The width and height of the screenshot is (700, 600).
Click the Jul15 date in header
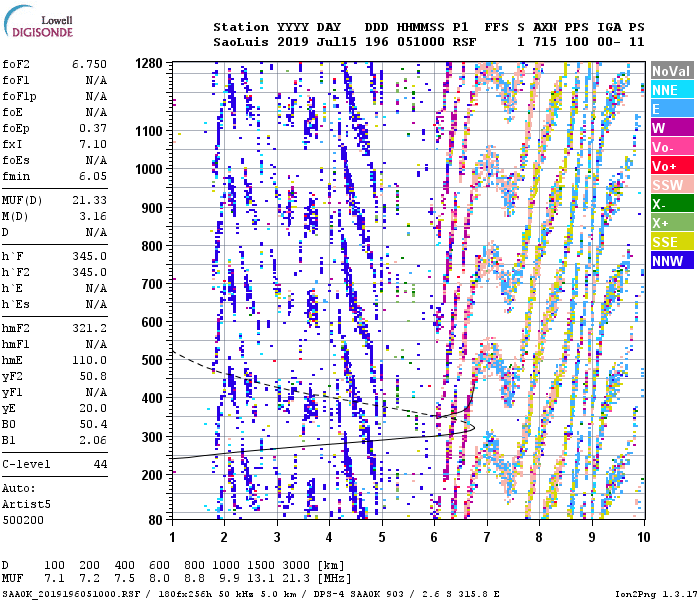[337, 42]
